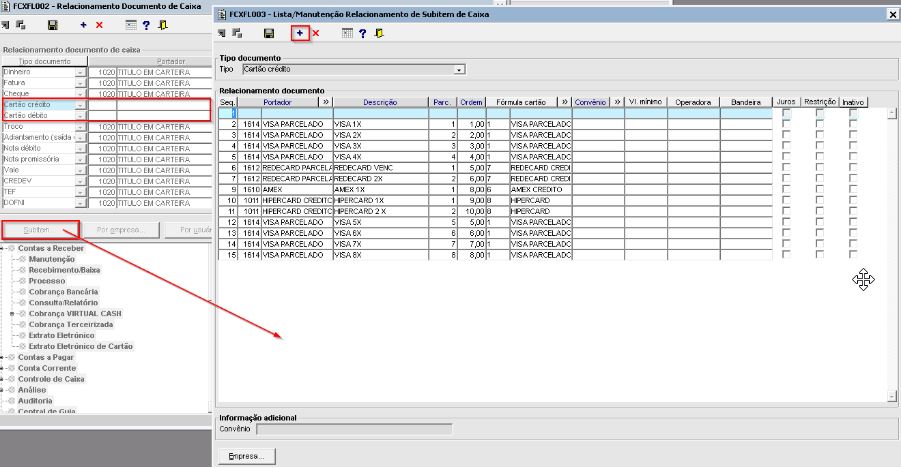Open the grid/calendar icon in FCXFL003 toolbar
Screen dimensions: 901x468
tap(347, 33)
